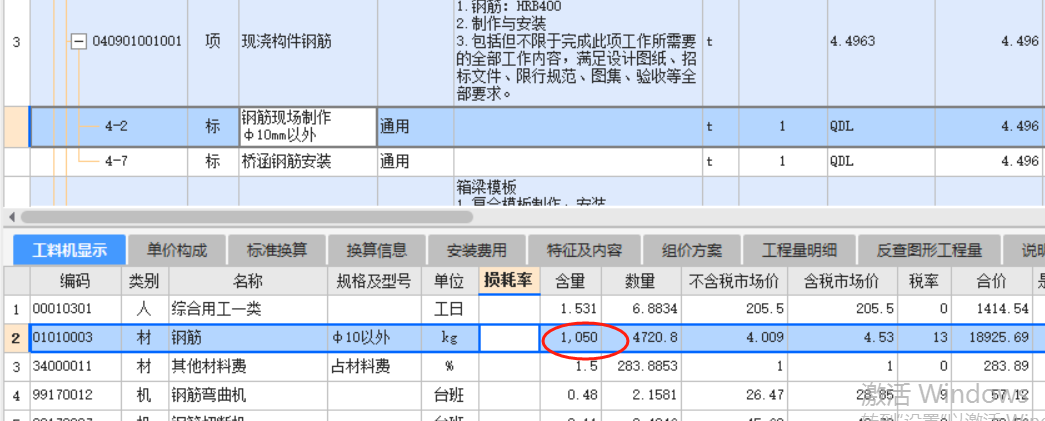Screen dimensions: 1045x421
Task: Switch to the 单价构成 tab
Action: click(x=177, y=250)
